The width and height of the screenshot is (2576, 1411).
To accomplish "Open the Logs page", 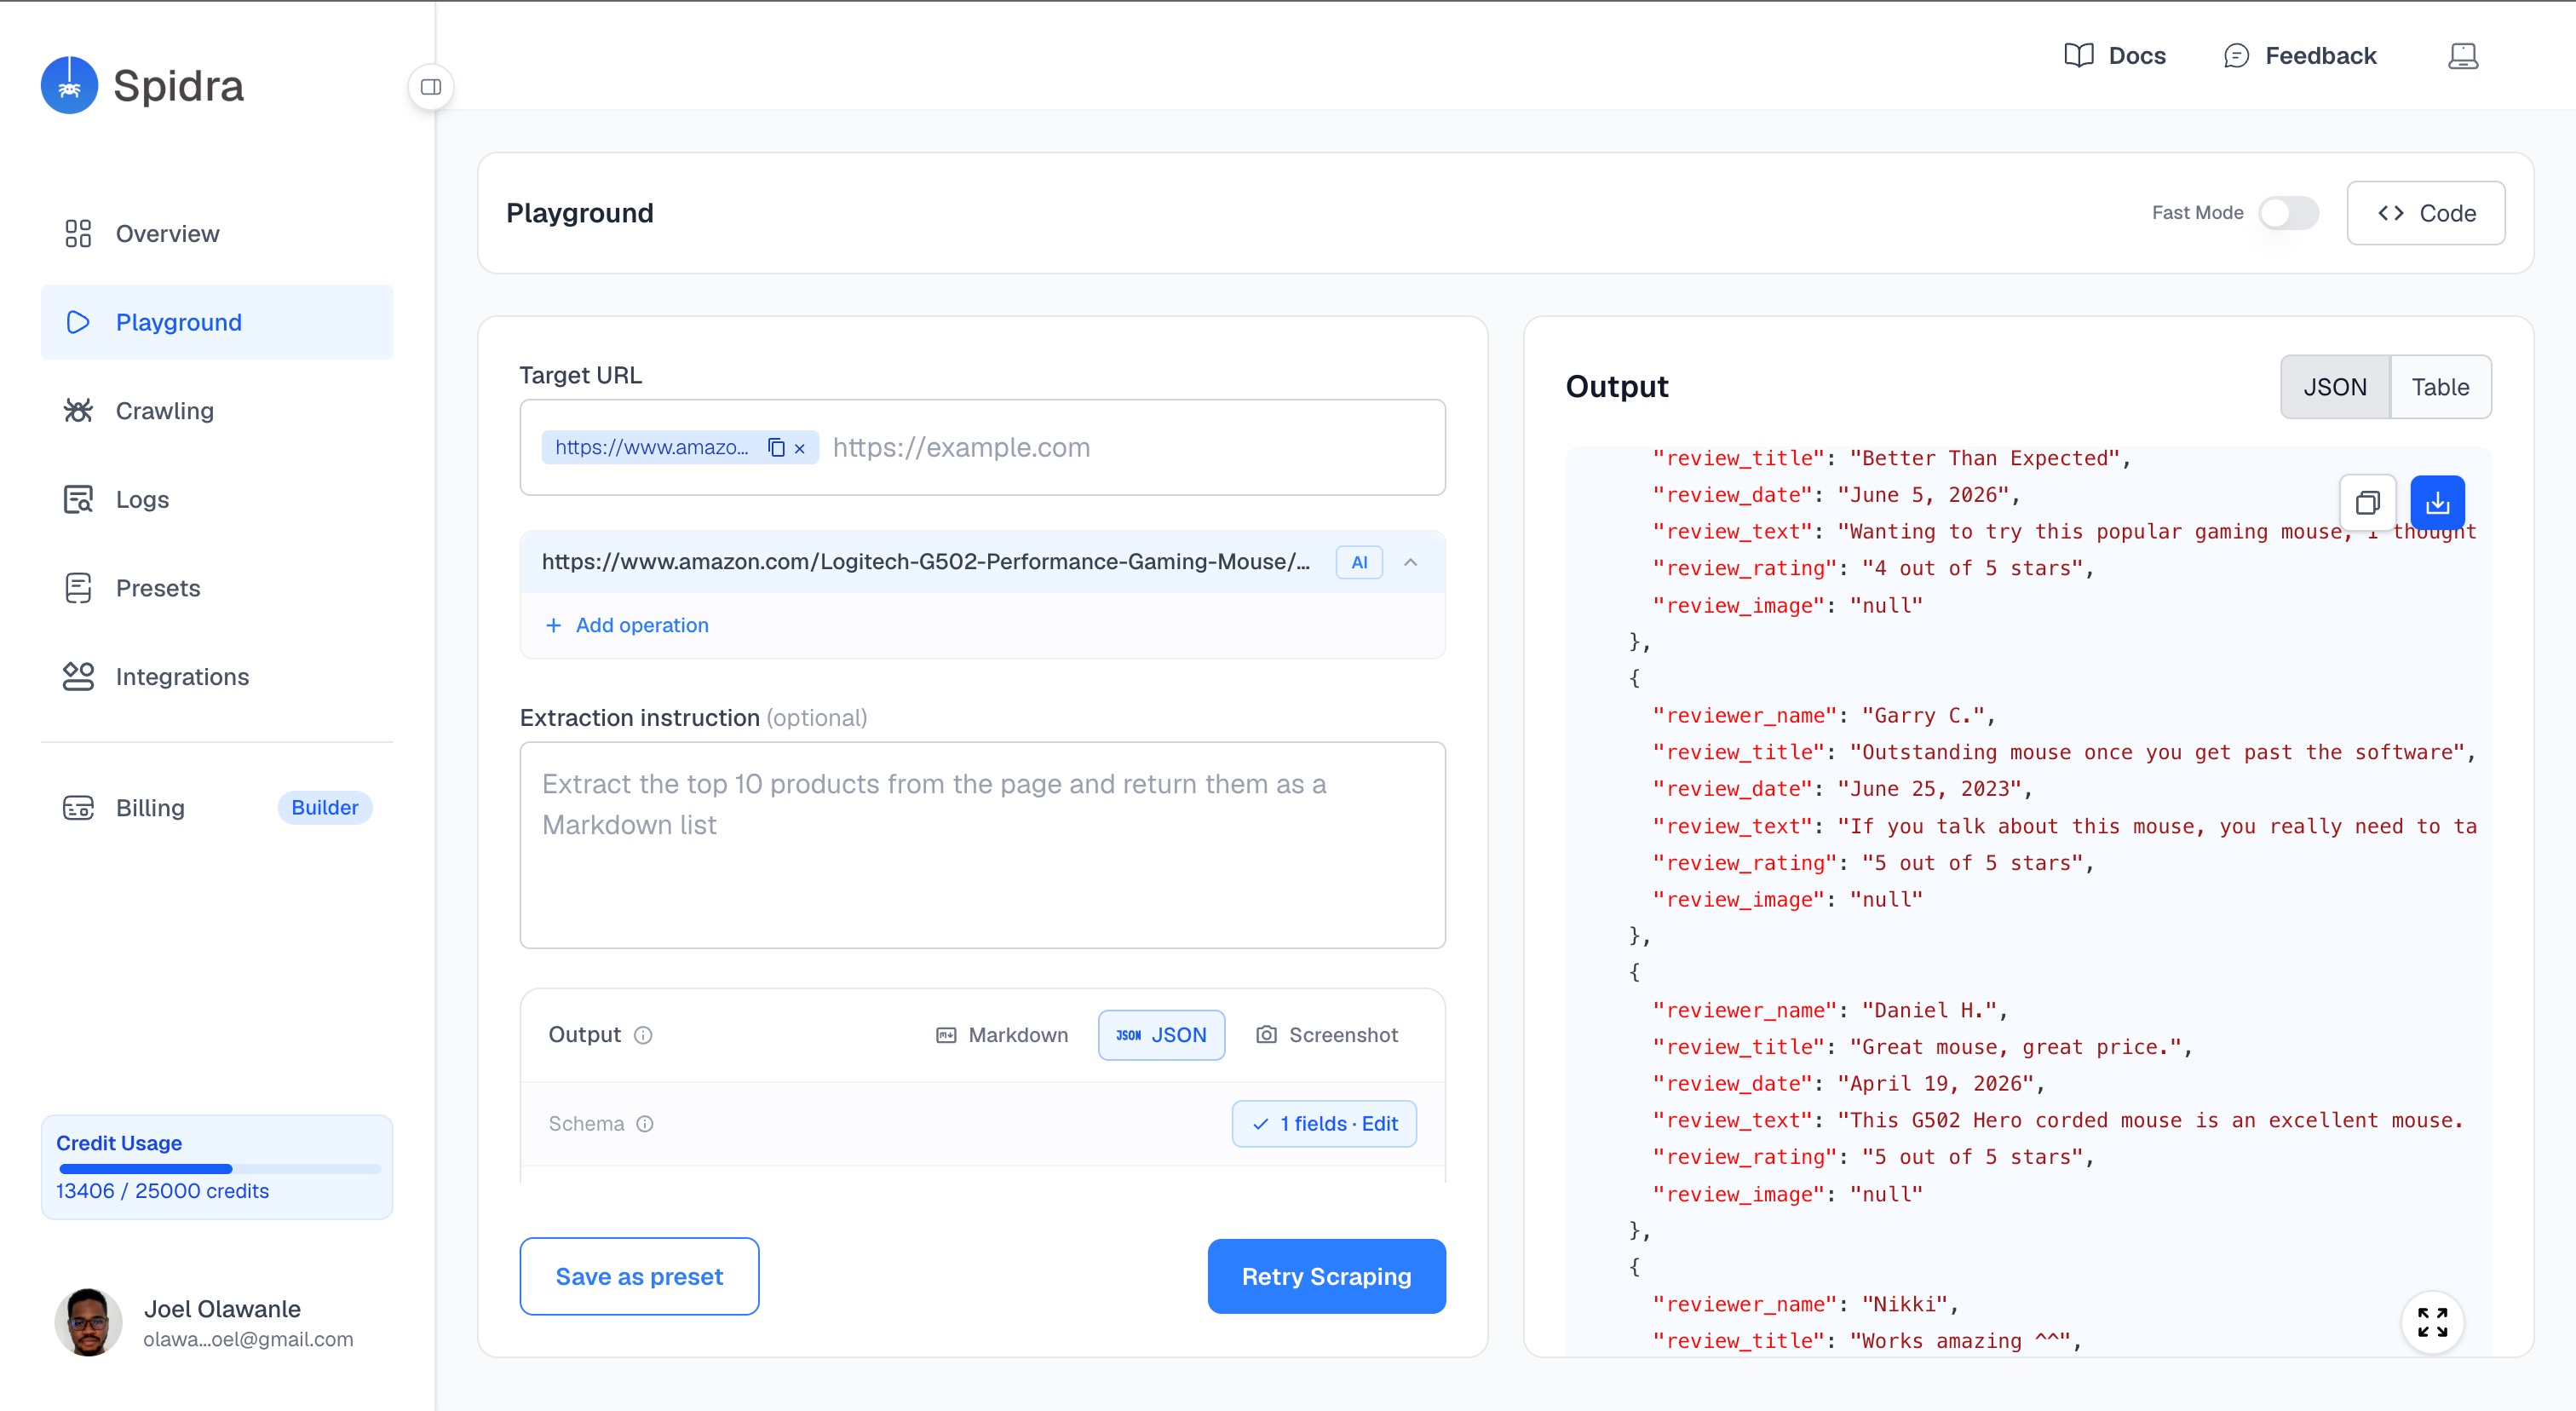I will tap(217, 499).
